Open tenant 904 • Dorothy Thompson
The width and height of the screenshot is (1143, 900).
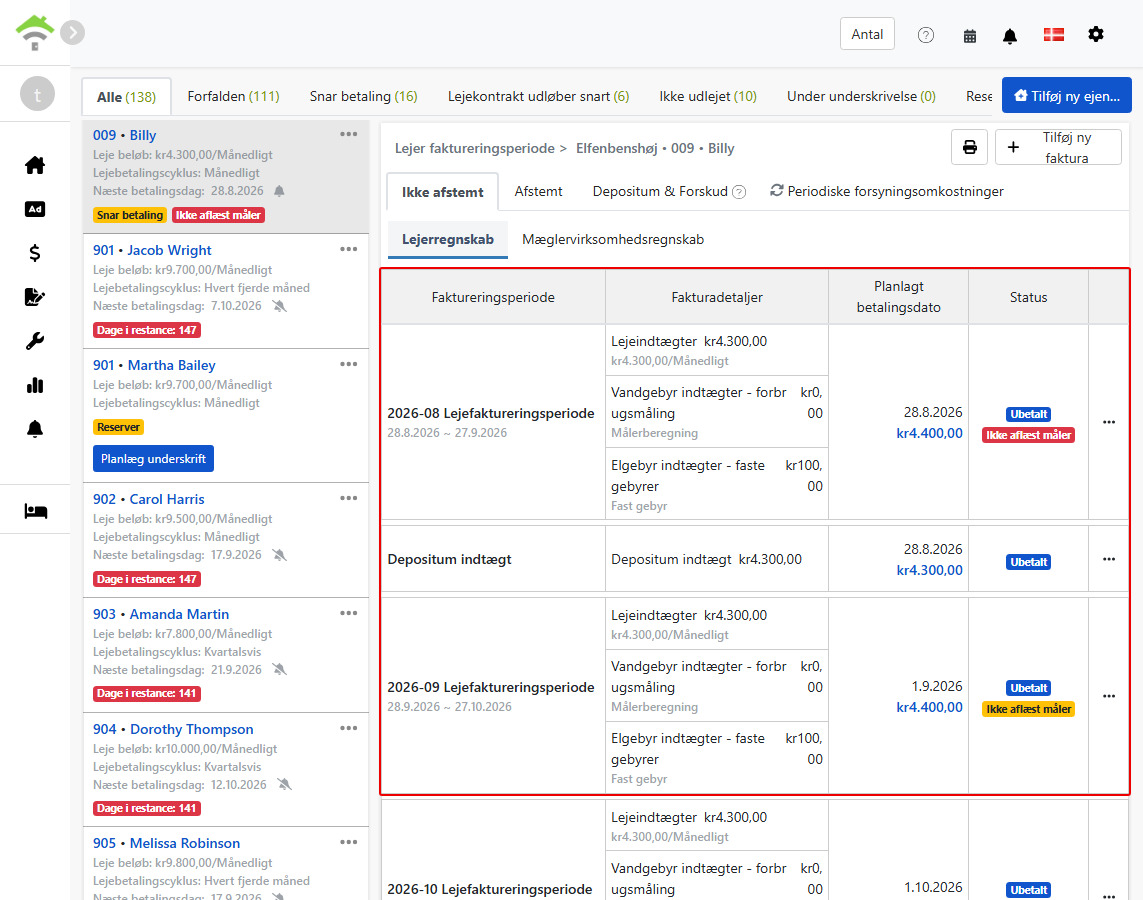pyautogui.click(x=173, y=729)
